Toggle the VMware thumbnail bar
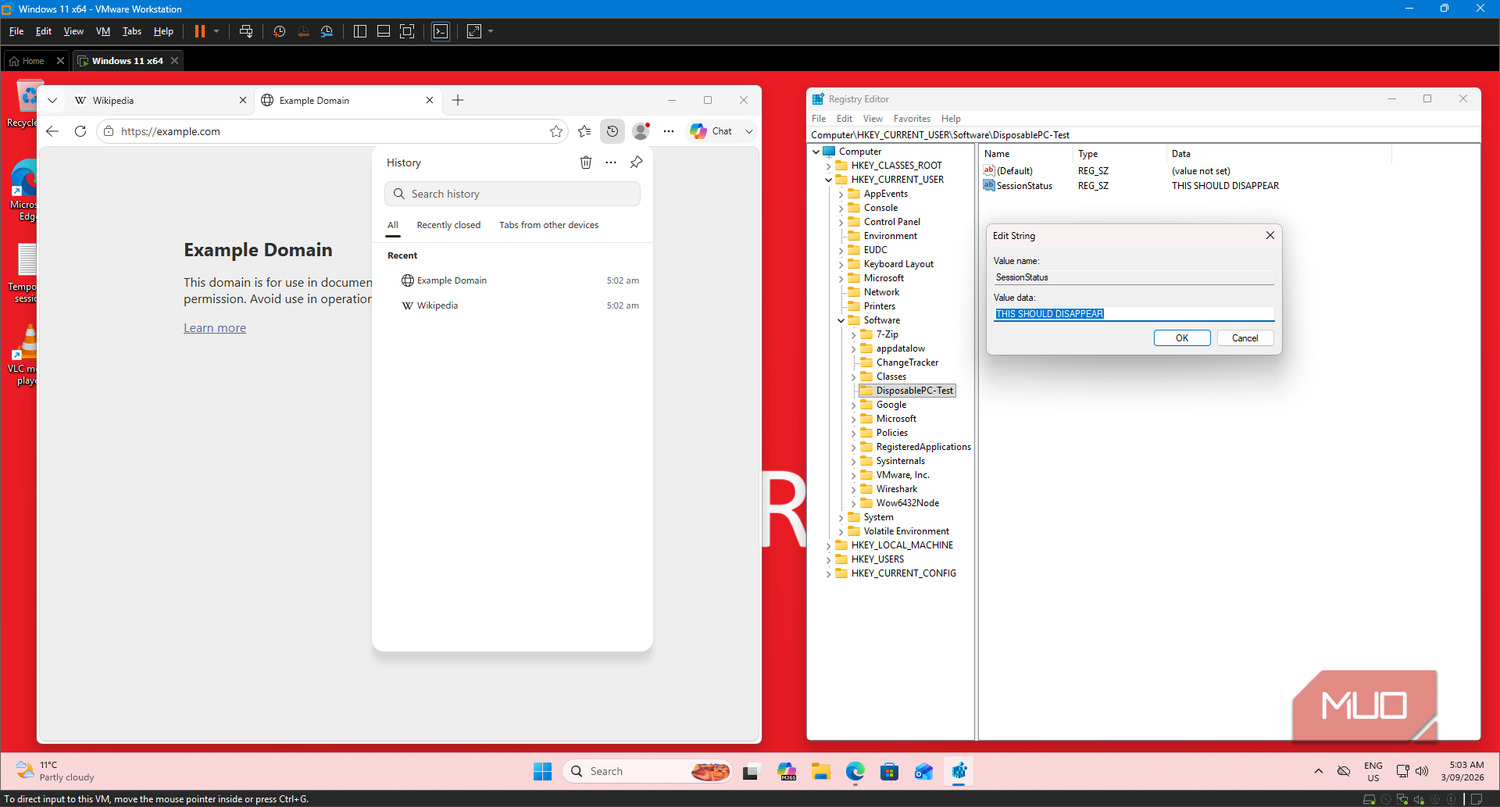This screenshot has height=807, width=1500. coord(383,31)
